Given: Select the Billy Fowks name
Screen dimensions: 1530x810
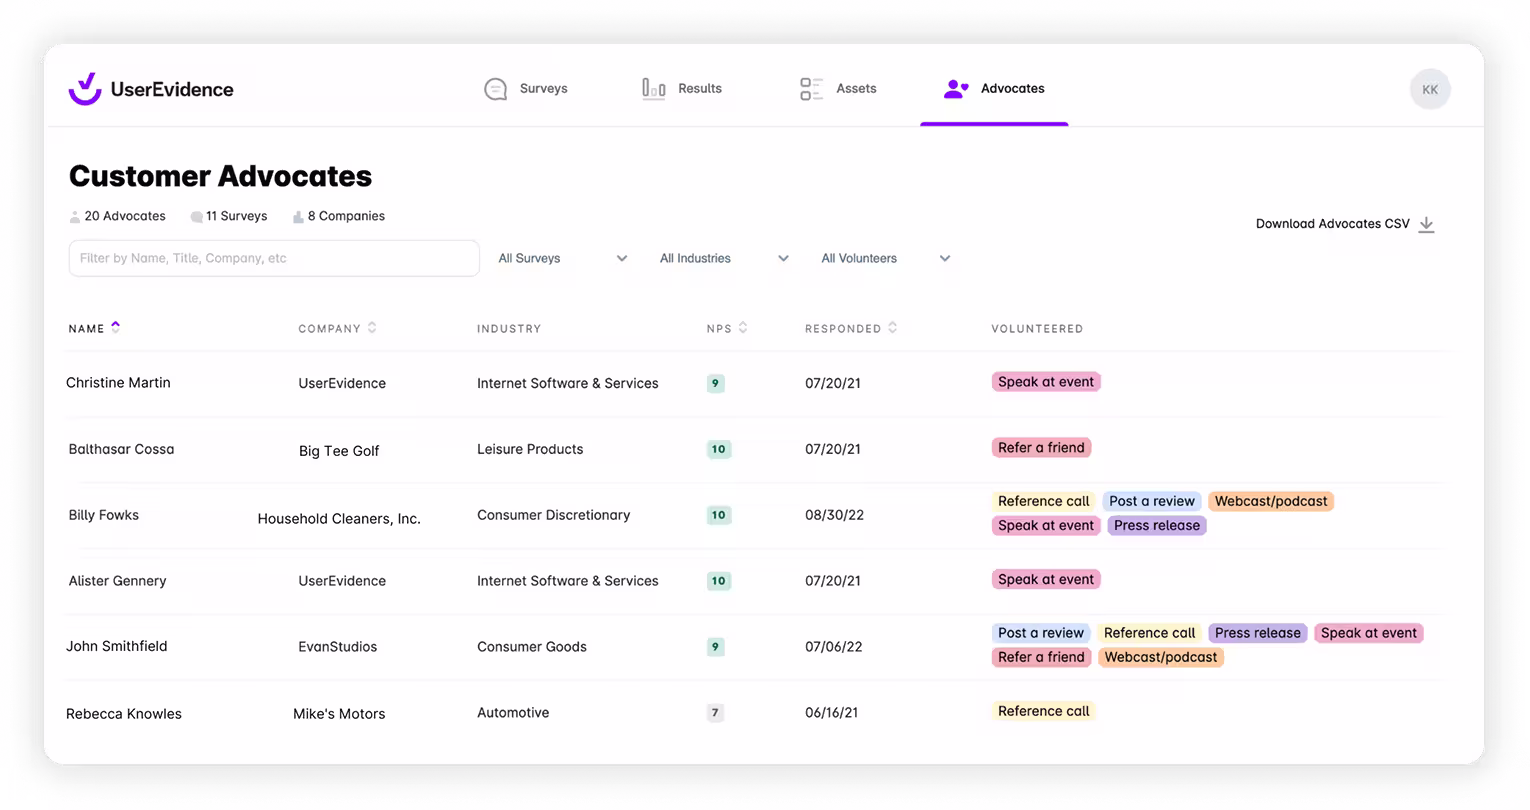Looking at the screenshot, I should coord(104,515).
